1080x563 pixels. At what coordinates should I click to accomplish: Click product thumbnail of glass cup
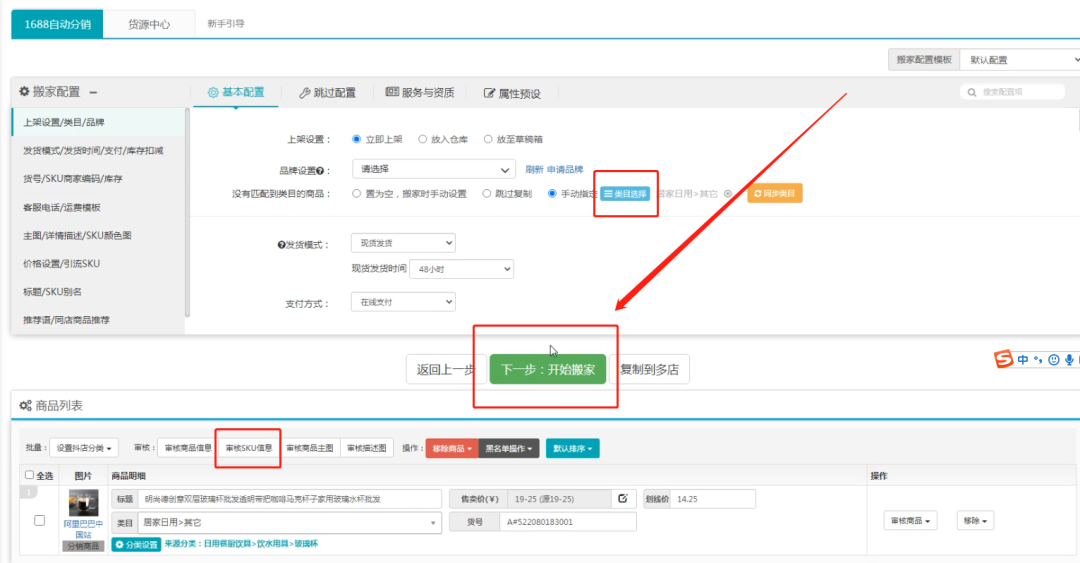click(x=83, y=503)
